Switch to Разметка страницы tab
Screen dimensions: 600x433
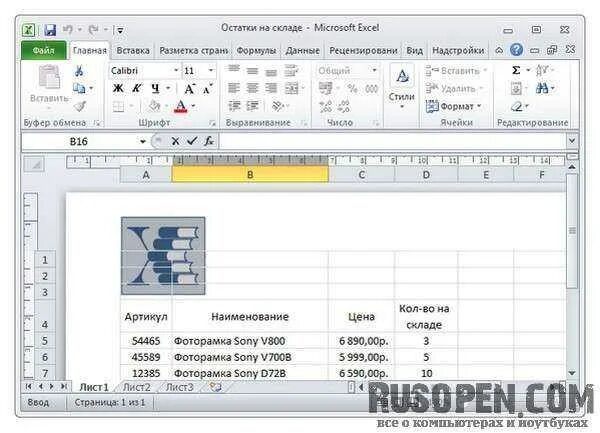click(194, 50)
